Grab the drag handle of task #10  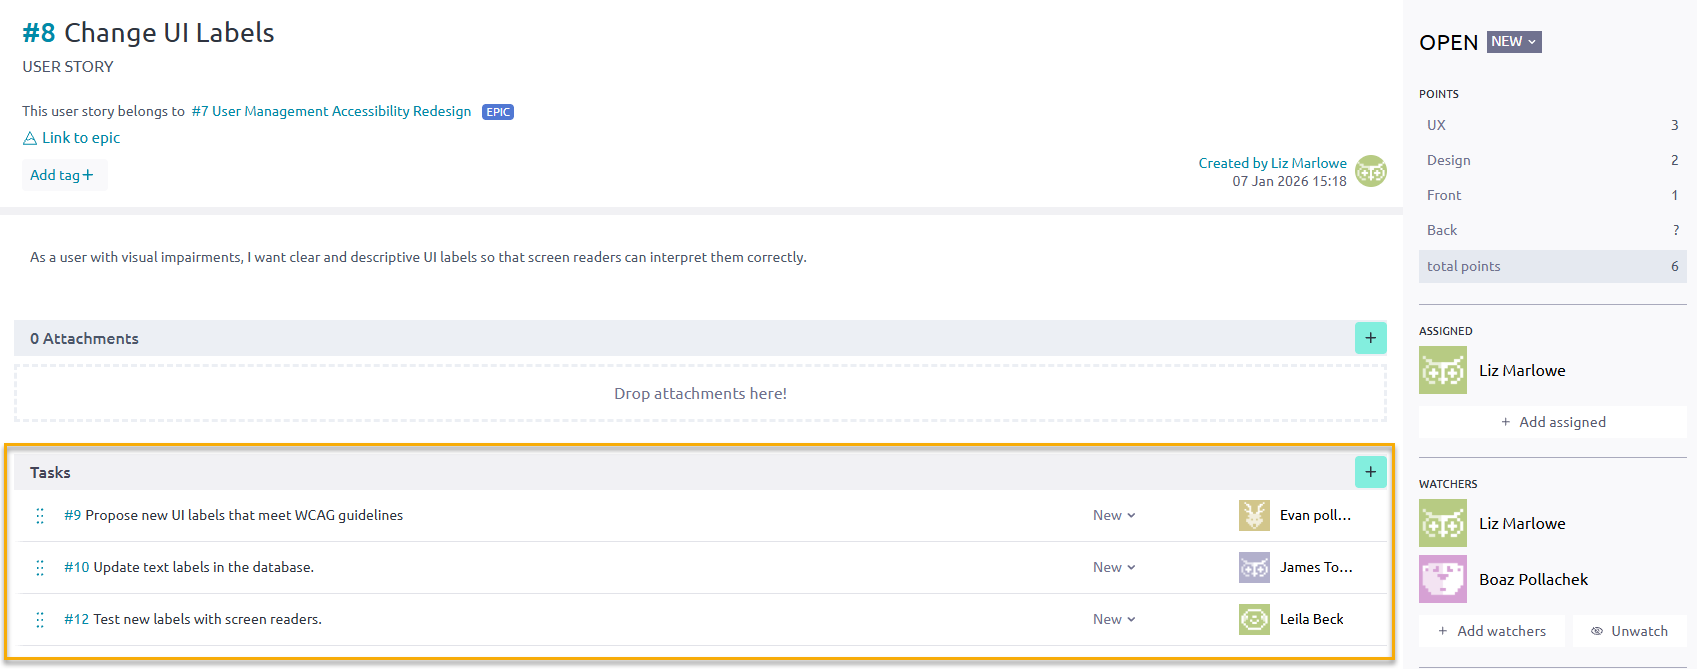click(x=40, y=568)
